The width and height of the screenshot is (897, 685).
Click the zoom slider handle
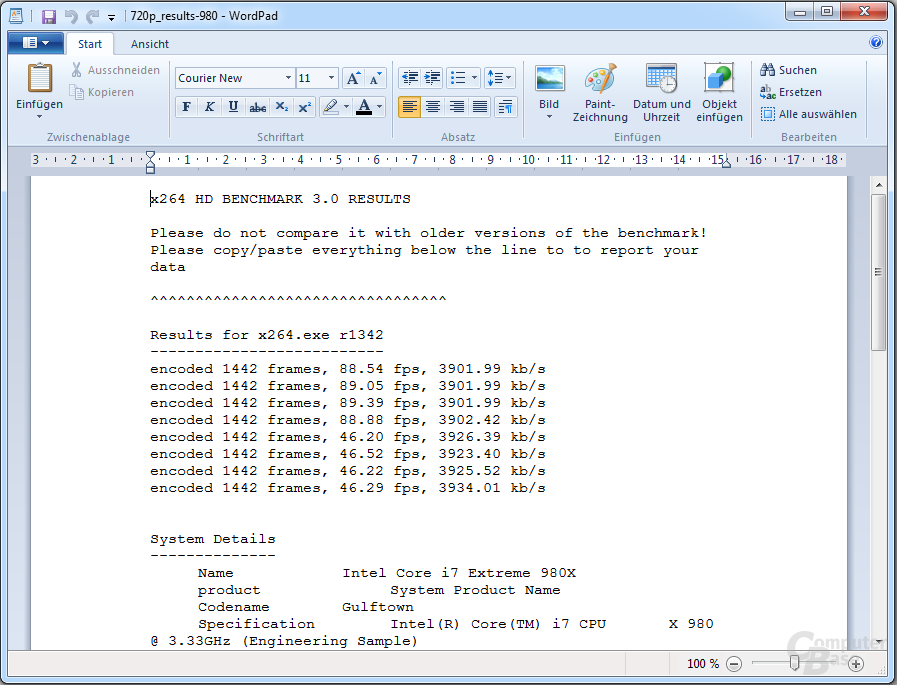point(795,663)
